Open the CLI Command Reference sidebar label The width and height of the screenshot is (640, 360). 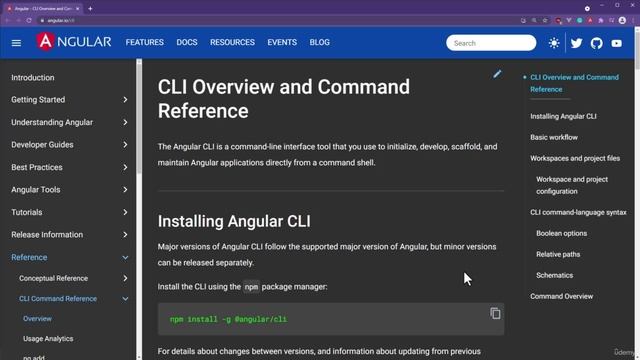(x=58, y=299)
